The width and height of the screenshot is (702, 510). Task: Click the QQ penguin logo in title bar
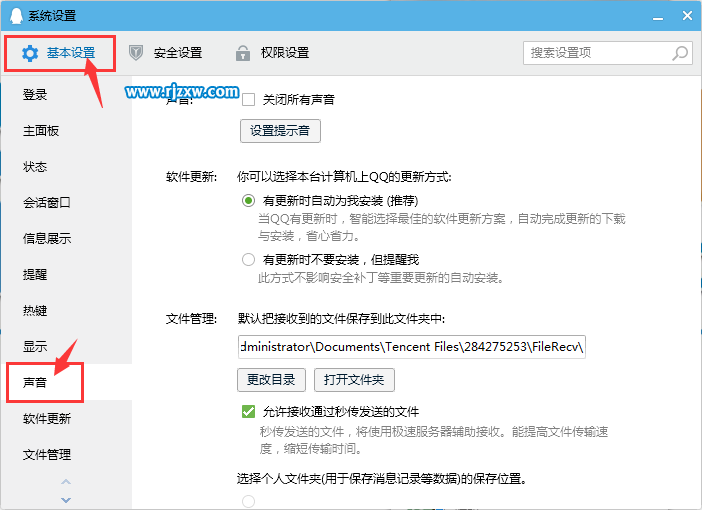pos(16,16)
